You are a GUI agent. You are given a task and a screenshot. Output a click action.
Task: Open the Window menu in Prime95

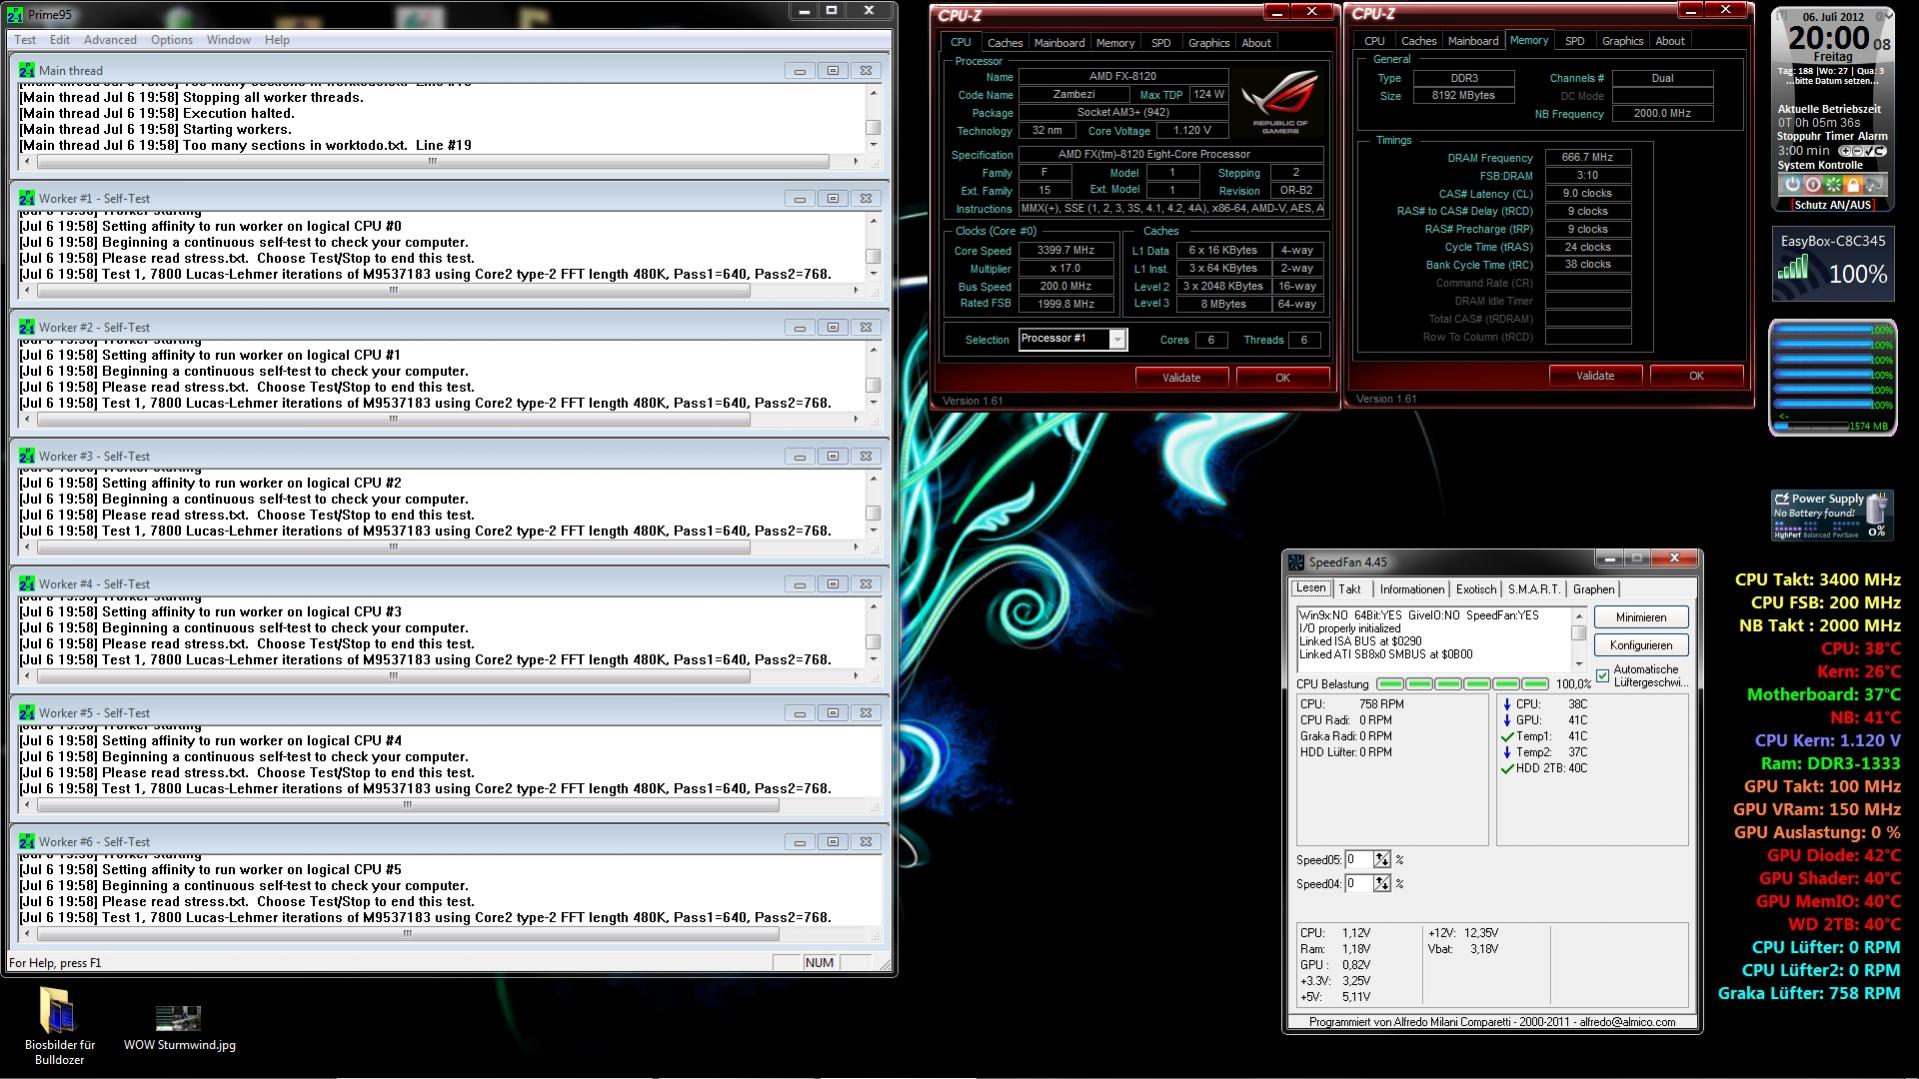tap(229, 40)
